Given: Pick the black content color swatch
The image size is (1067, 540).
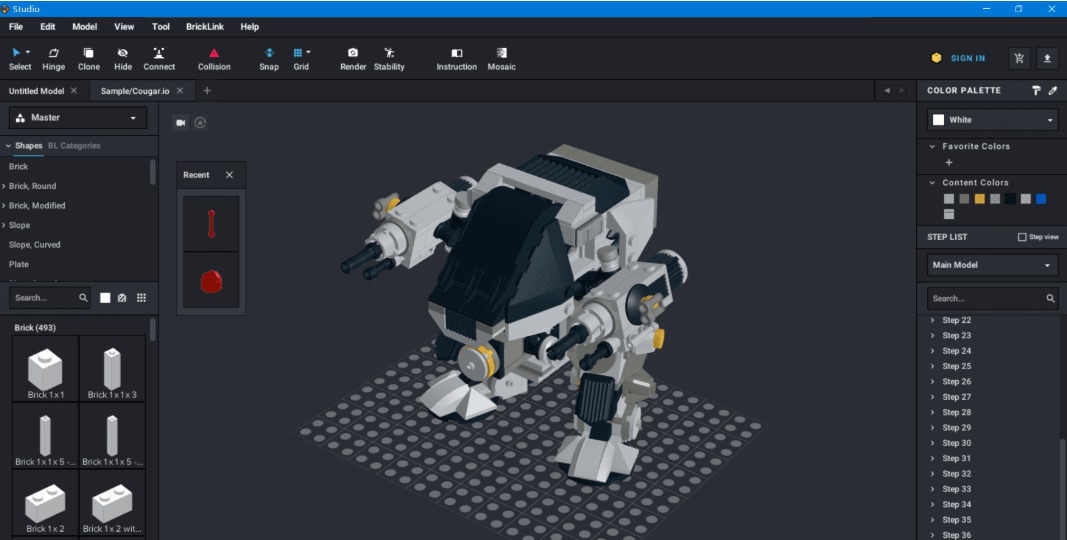Looking at the screenshot, I should 1010,199.
